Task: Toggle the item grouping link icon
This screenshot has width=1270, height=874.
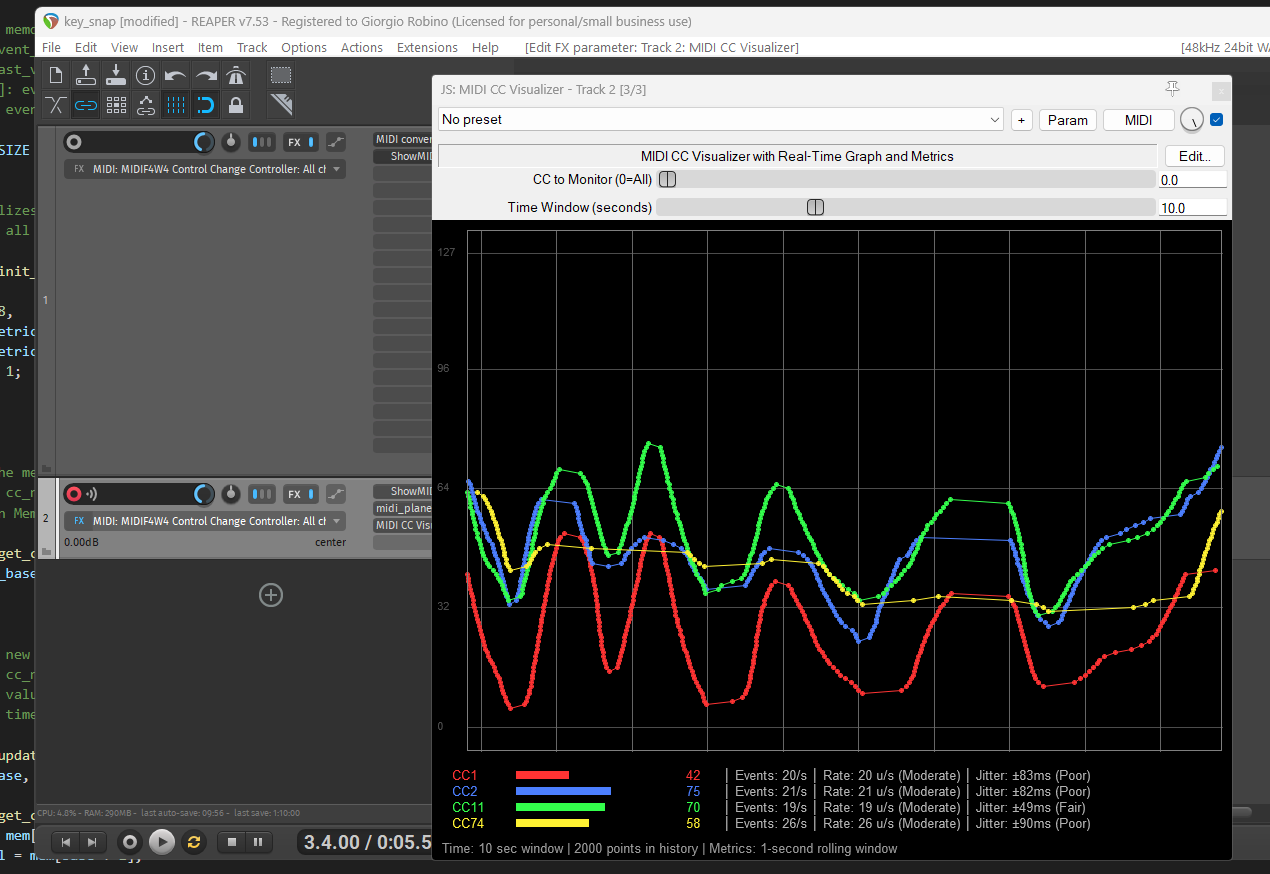Action: [x=86, y=104]
